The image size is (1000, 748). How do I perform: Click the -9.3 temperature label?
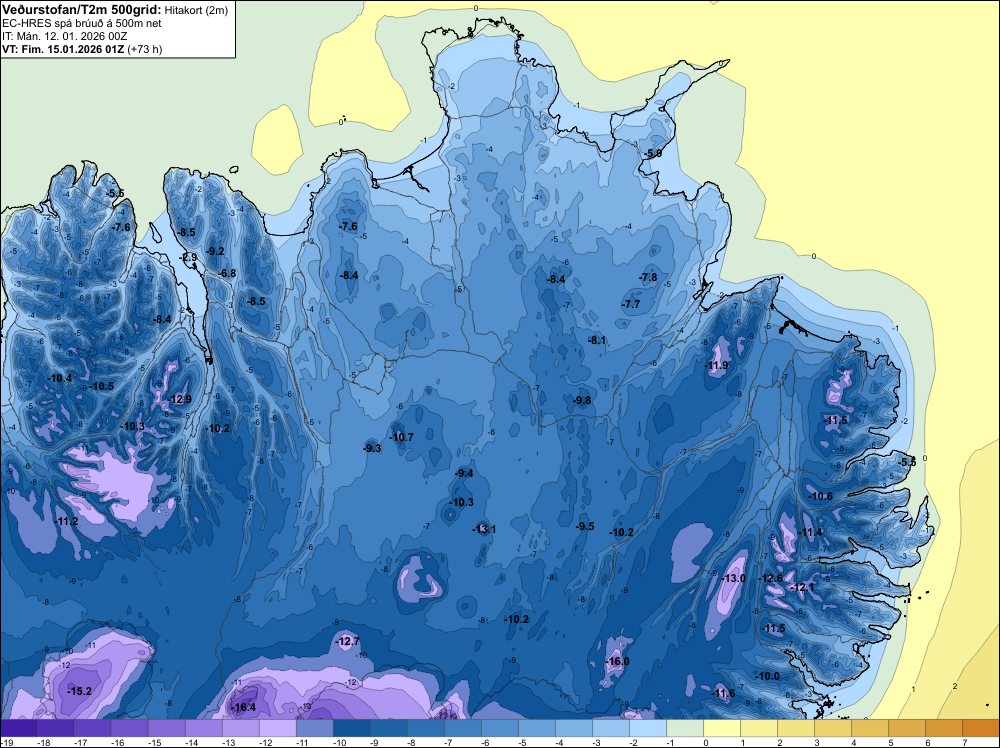click(371, 448)
